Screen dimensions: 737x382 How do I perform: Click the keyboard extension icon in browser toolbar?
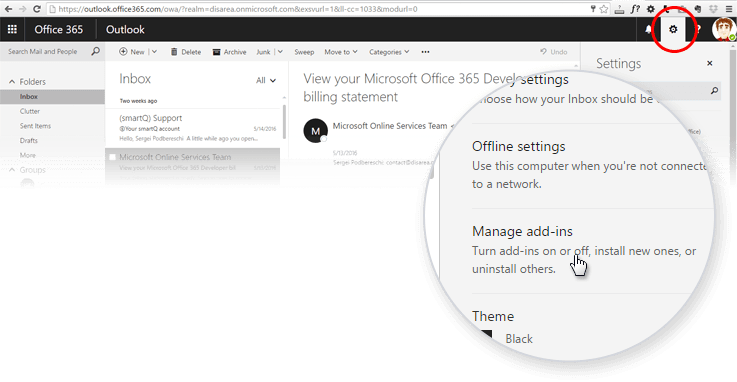pos(619,9)
